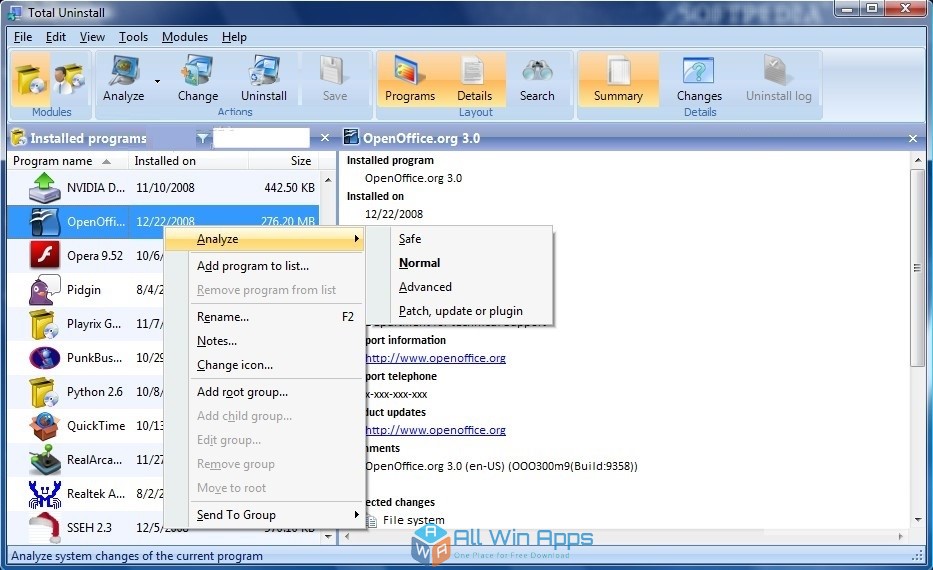
Task: Click Rename... in context menu
Action: click(264, 317)
